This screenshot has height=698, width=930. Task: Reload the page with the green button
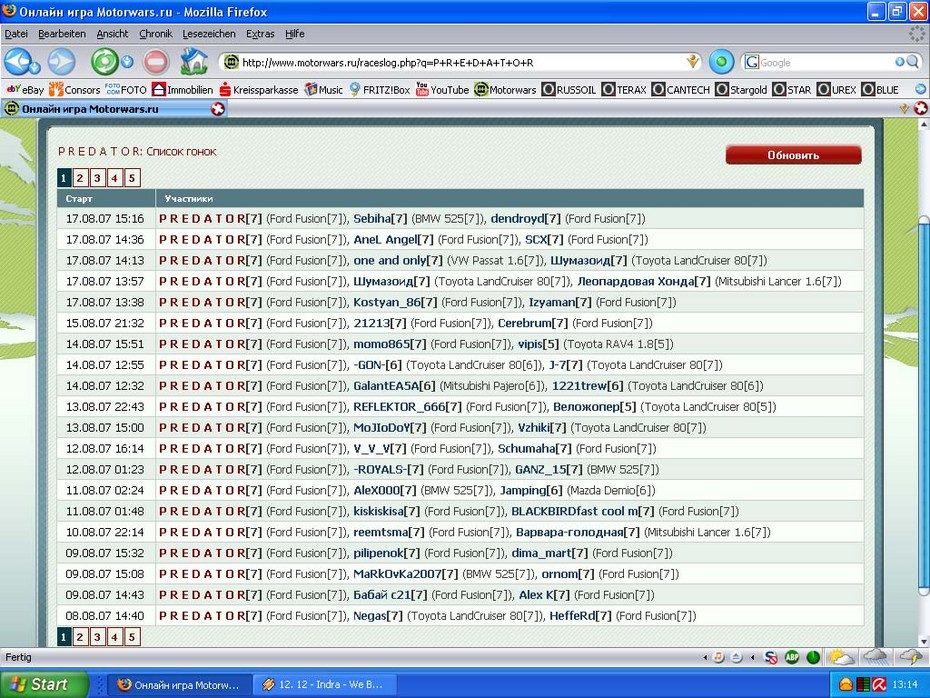[x=104, y=62]
